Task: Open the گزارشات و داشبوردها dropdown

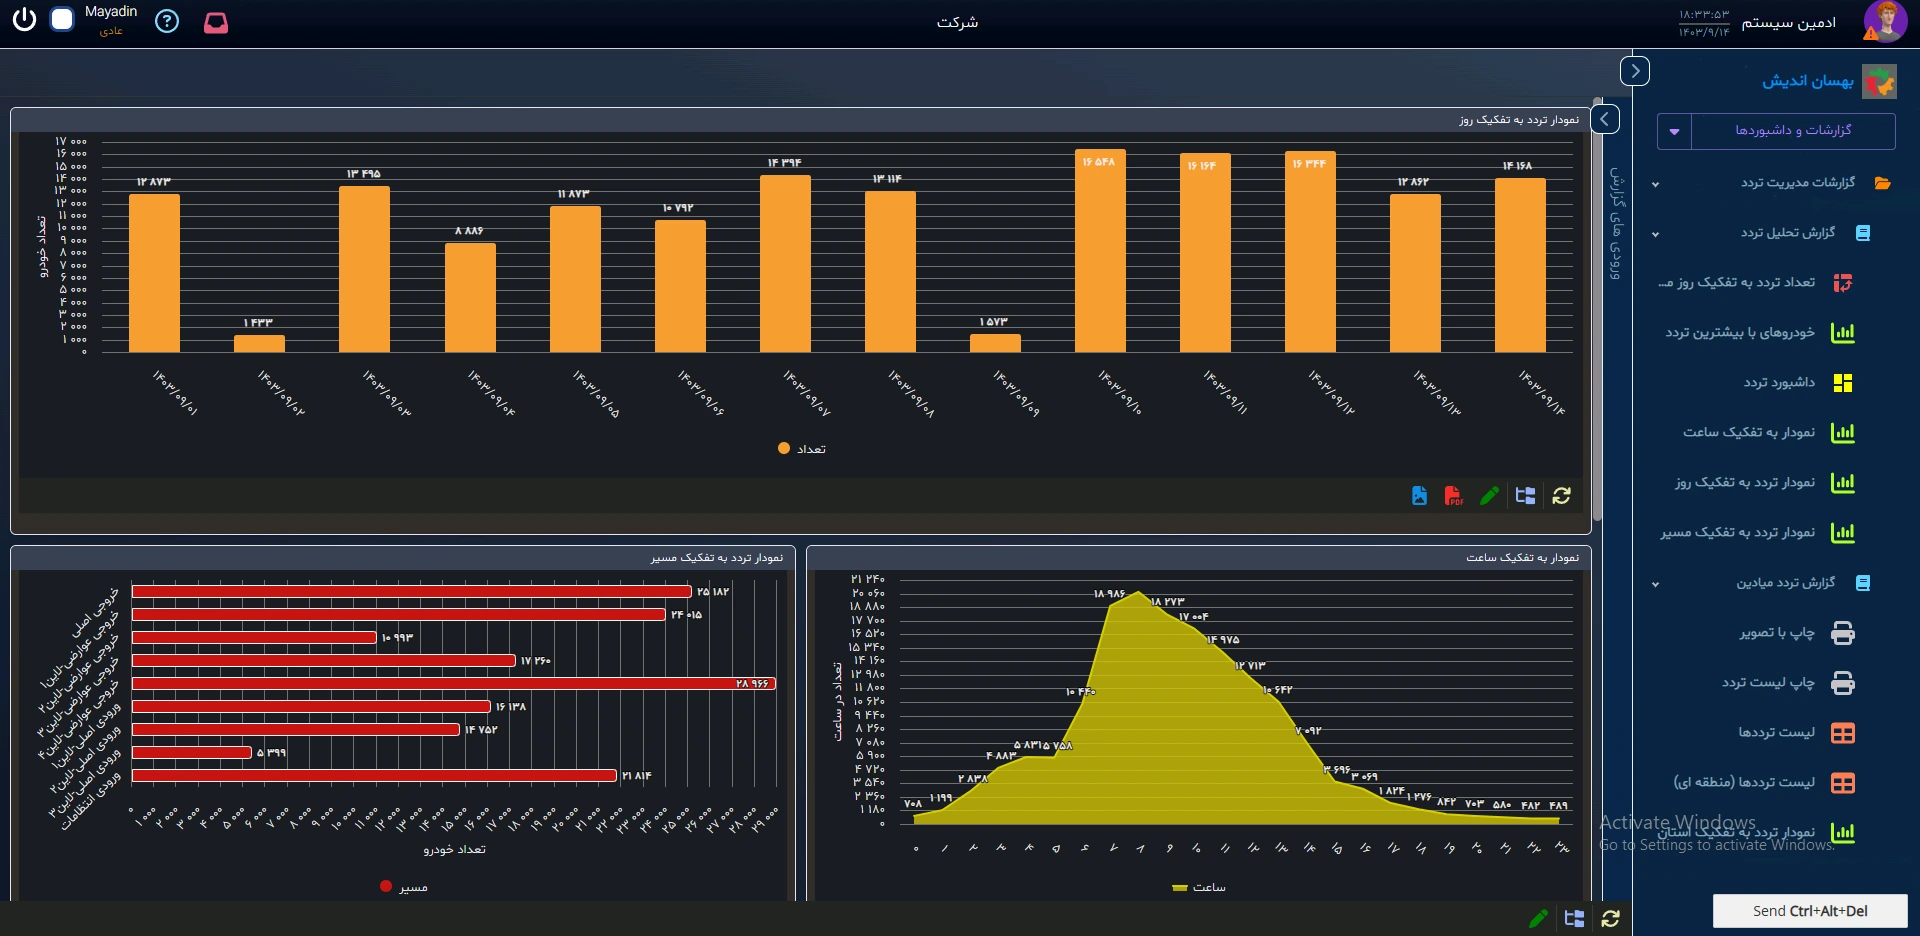Action: [x=1776, y=131]
